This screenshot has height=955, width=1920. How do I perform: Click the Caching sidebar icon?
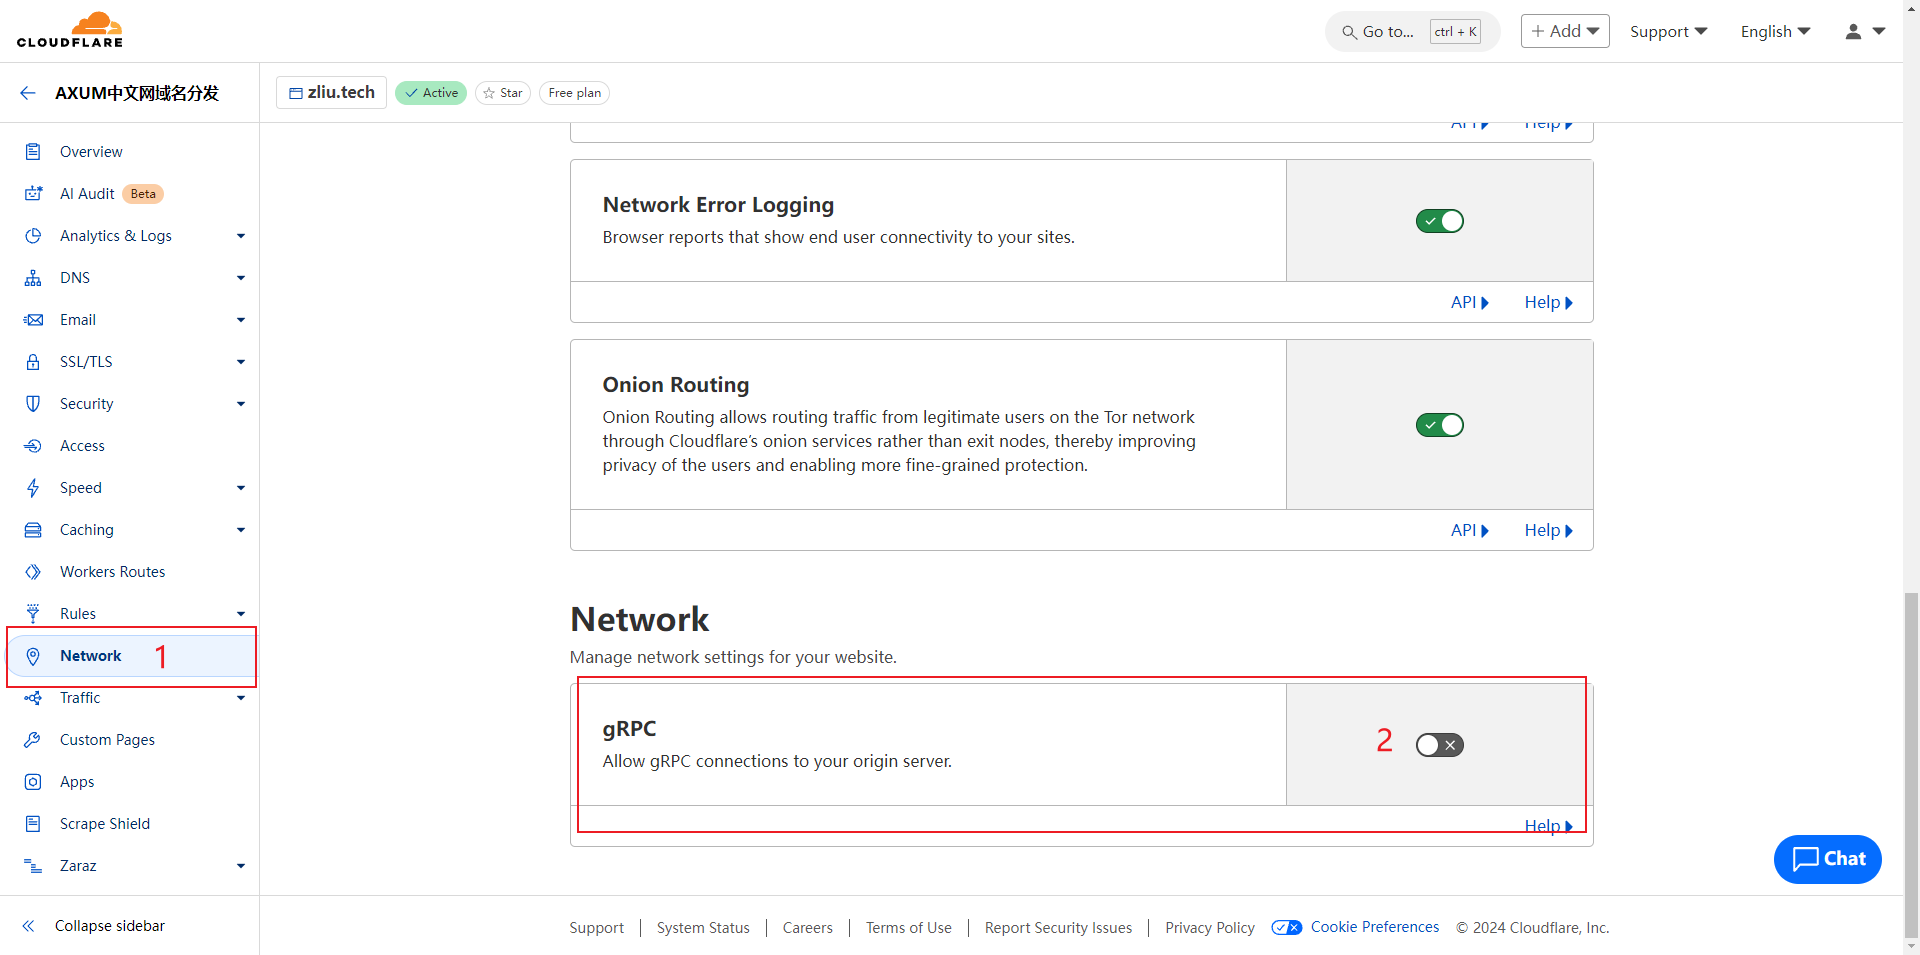point(33,530)
